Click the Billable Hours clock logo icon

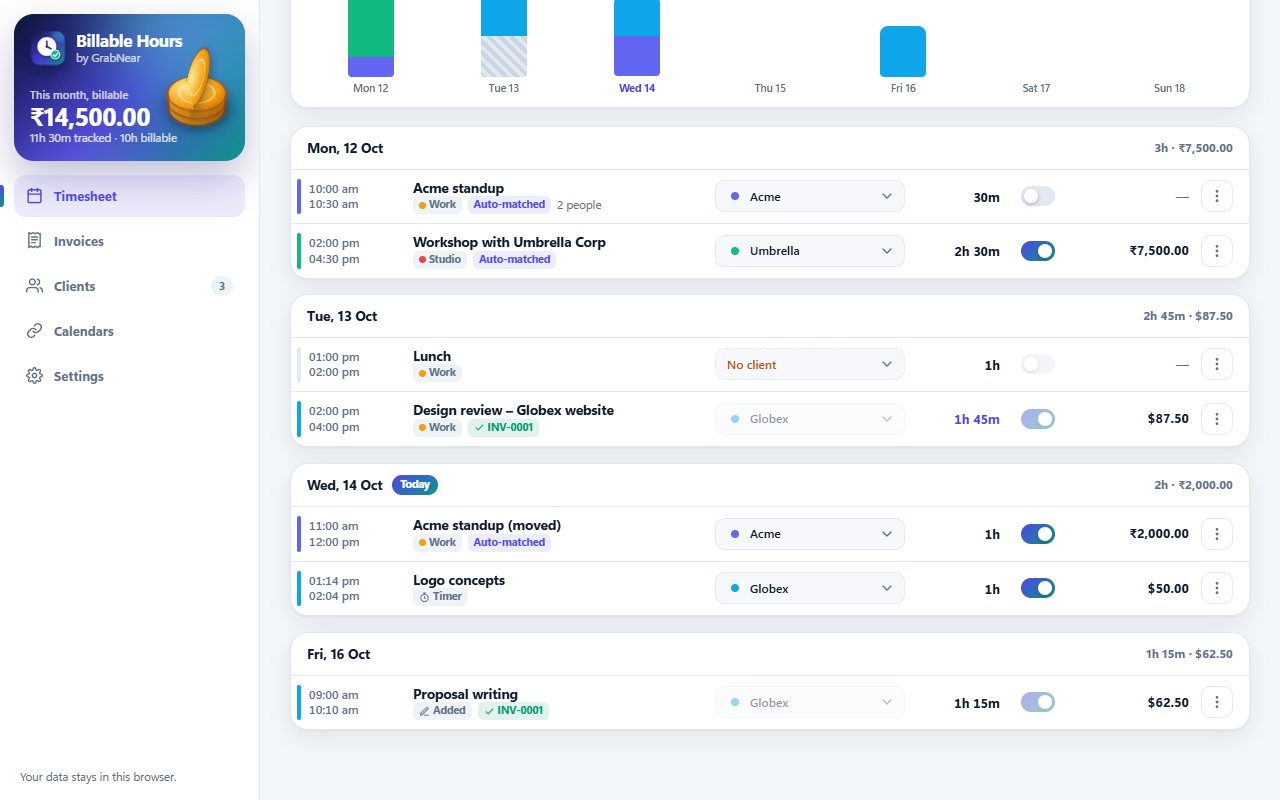pyautogui.click(x=48, y=48)
